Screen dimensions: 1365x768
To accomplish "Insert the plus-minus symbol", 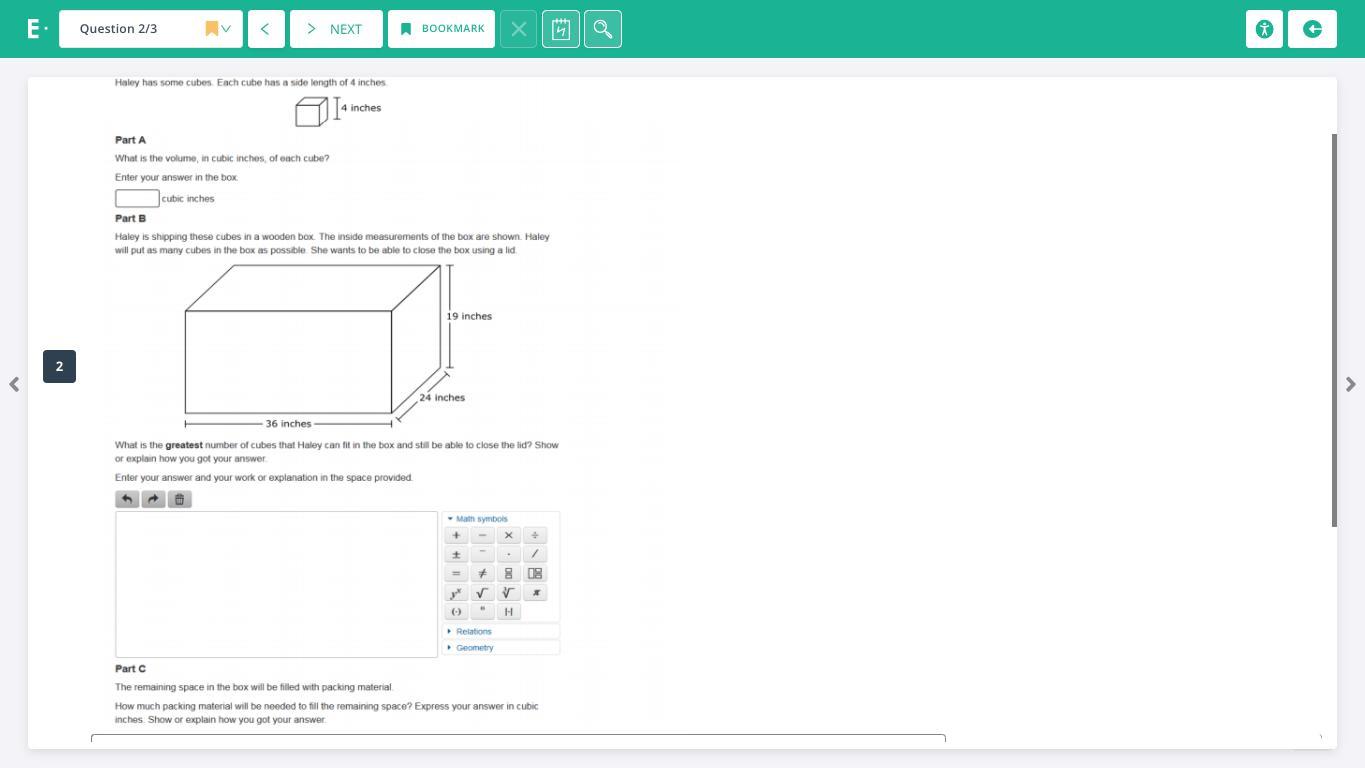I will tap(456, 554).
